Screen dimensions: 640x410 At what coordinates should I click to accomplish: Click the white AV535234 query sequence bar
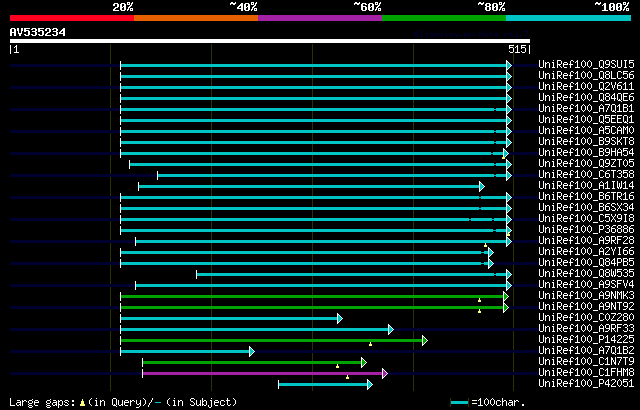(x=270, y=41)
